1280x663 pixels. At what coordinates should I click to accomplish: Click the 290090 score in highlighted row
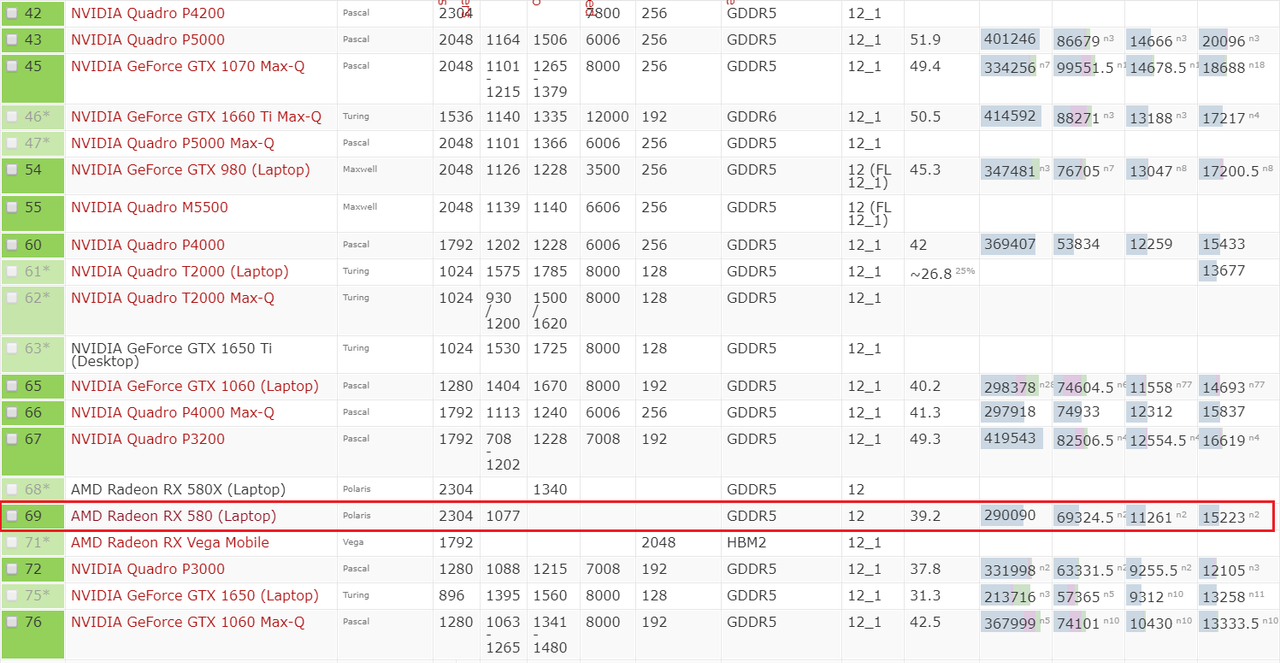click(x=1010, y=516)
